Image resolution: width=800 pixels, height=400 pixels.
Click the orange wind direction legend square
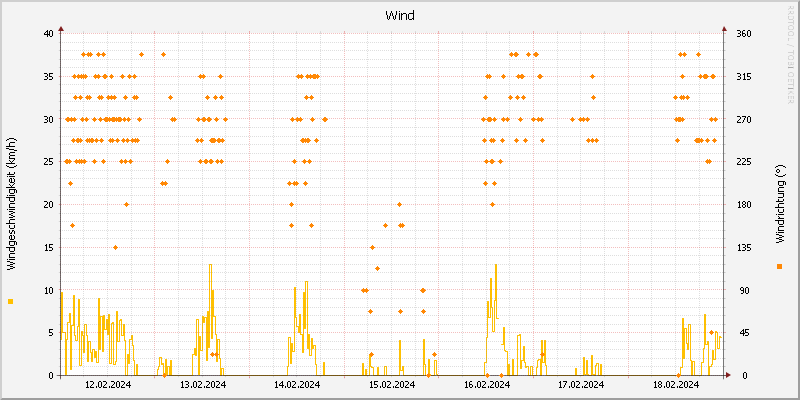click(779, 266)
